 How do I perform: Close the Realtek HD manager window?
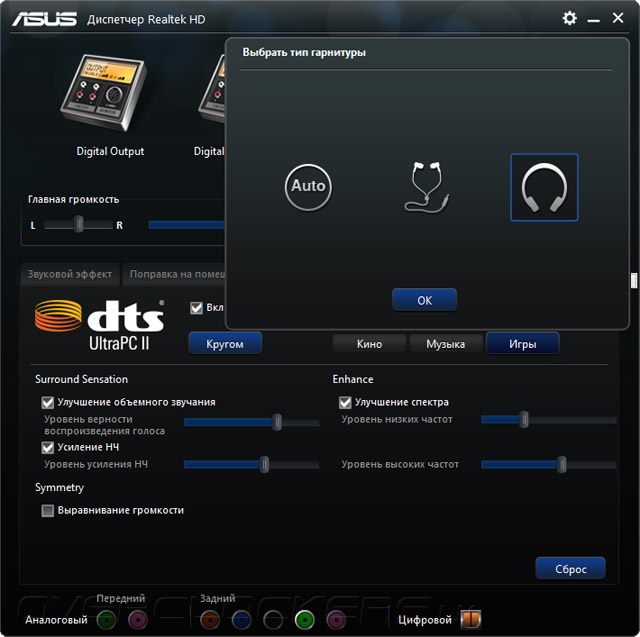pyautogui.click(x=618, y=18)
